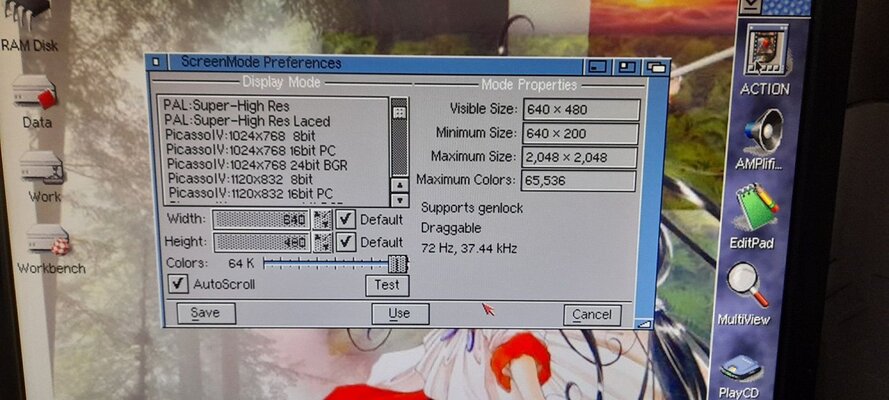This screenshot has width=889, height=400.
Task: Open the Workbench disk icon
Action: [x=49, y=242]
